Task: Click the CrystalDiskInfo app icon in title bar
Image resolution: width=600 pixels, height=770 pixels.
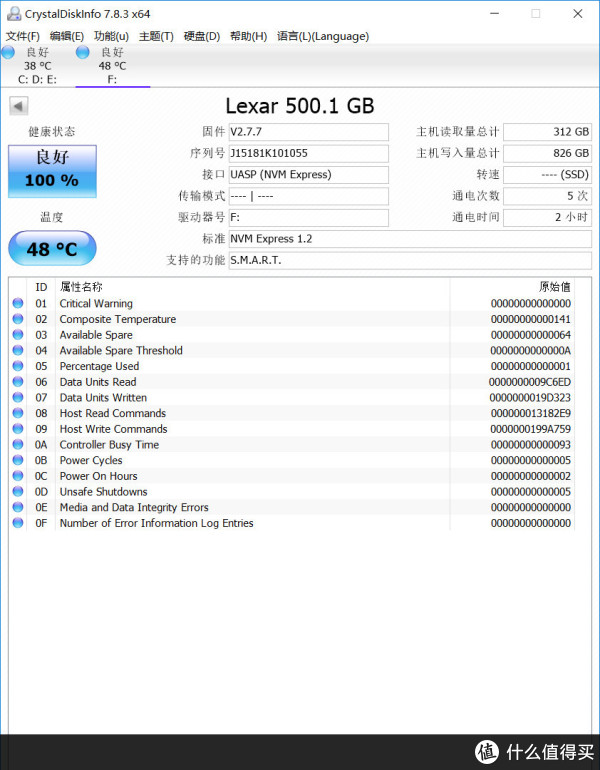Action: (x=14, y=14)
